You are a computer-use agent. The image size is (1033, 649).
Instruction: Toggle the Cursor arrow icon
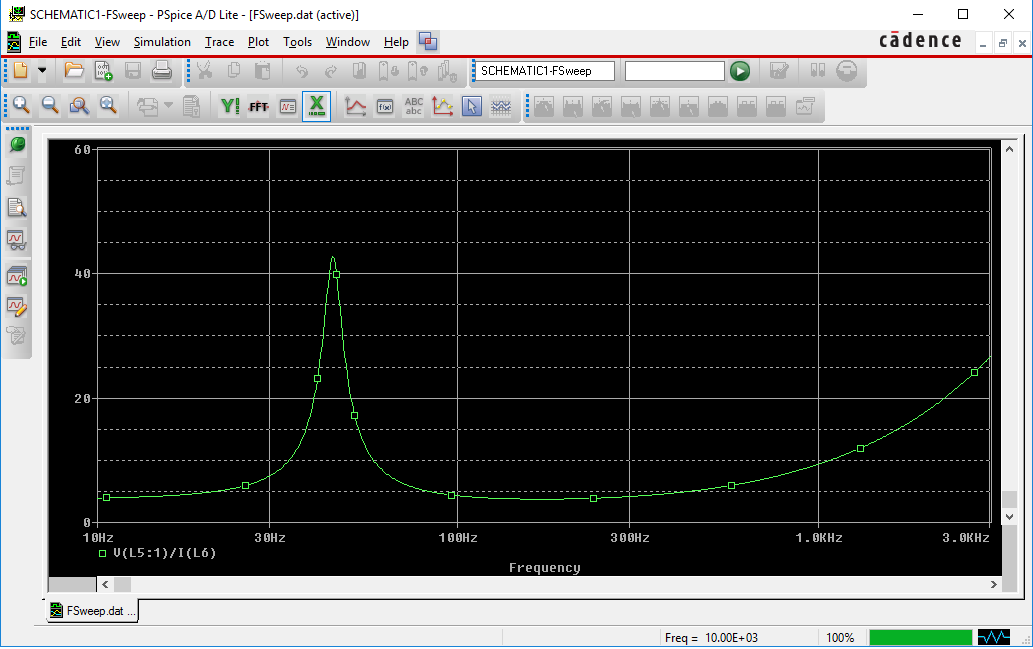(x=472, y=106)
